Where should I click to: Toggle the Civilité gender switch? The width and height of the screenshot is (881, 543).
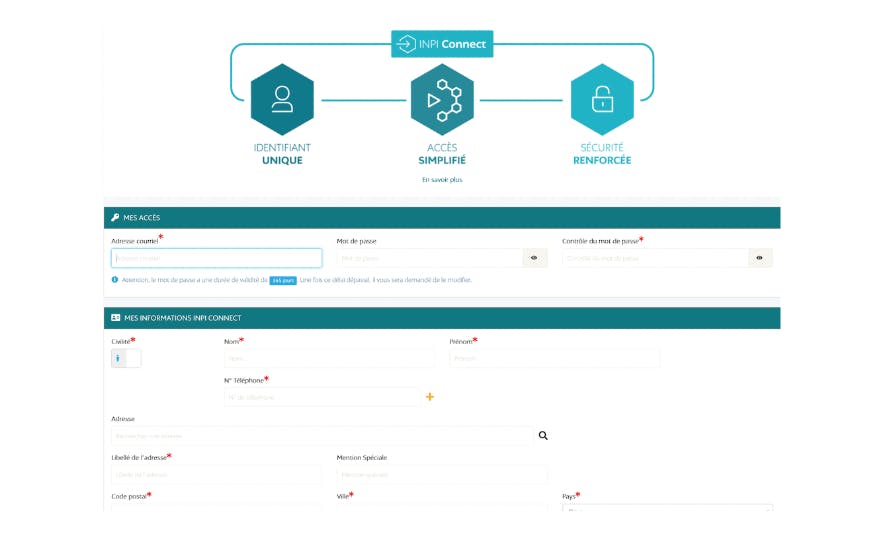[x=126, y=358]
